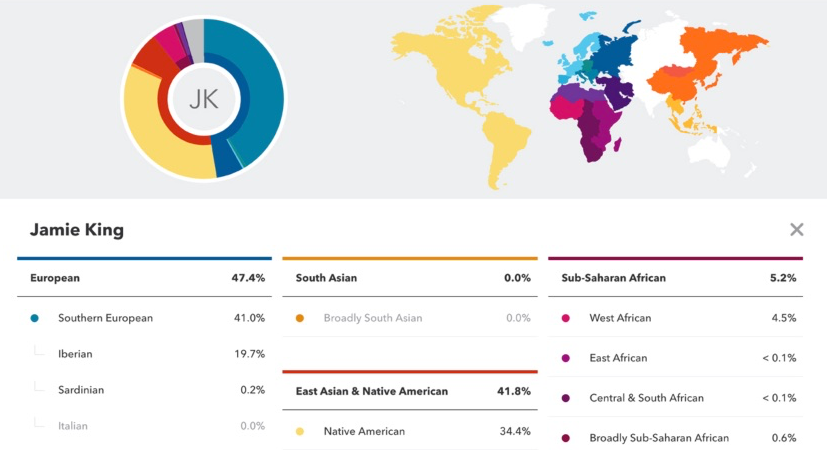Close the Jamie King ancestry panel
Screen dimensions: 827x450
point(796,229)
